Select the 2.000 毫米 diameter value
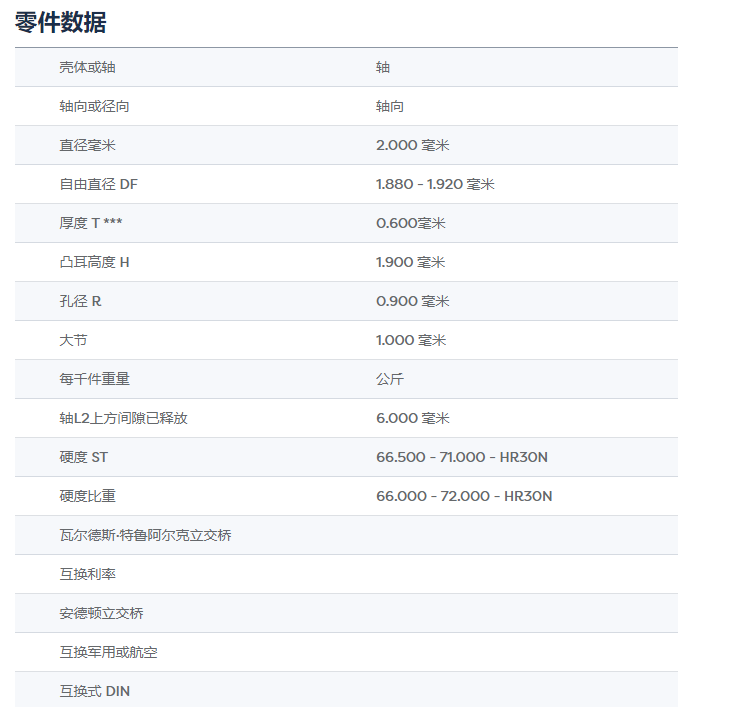 (412, 145)
